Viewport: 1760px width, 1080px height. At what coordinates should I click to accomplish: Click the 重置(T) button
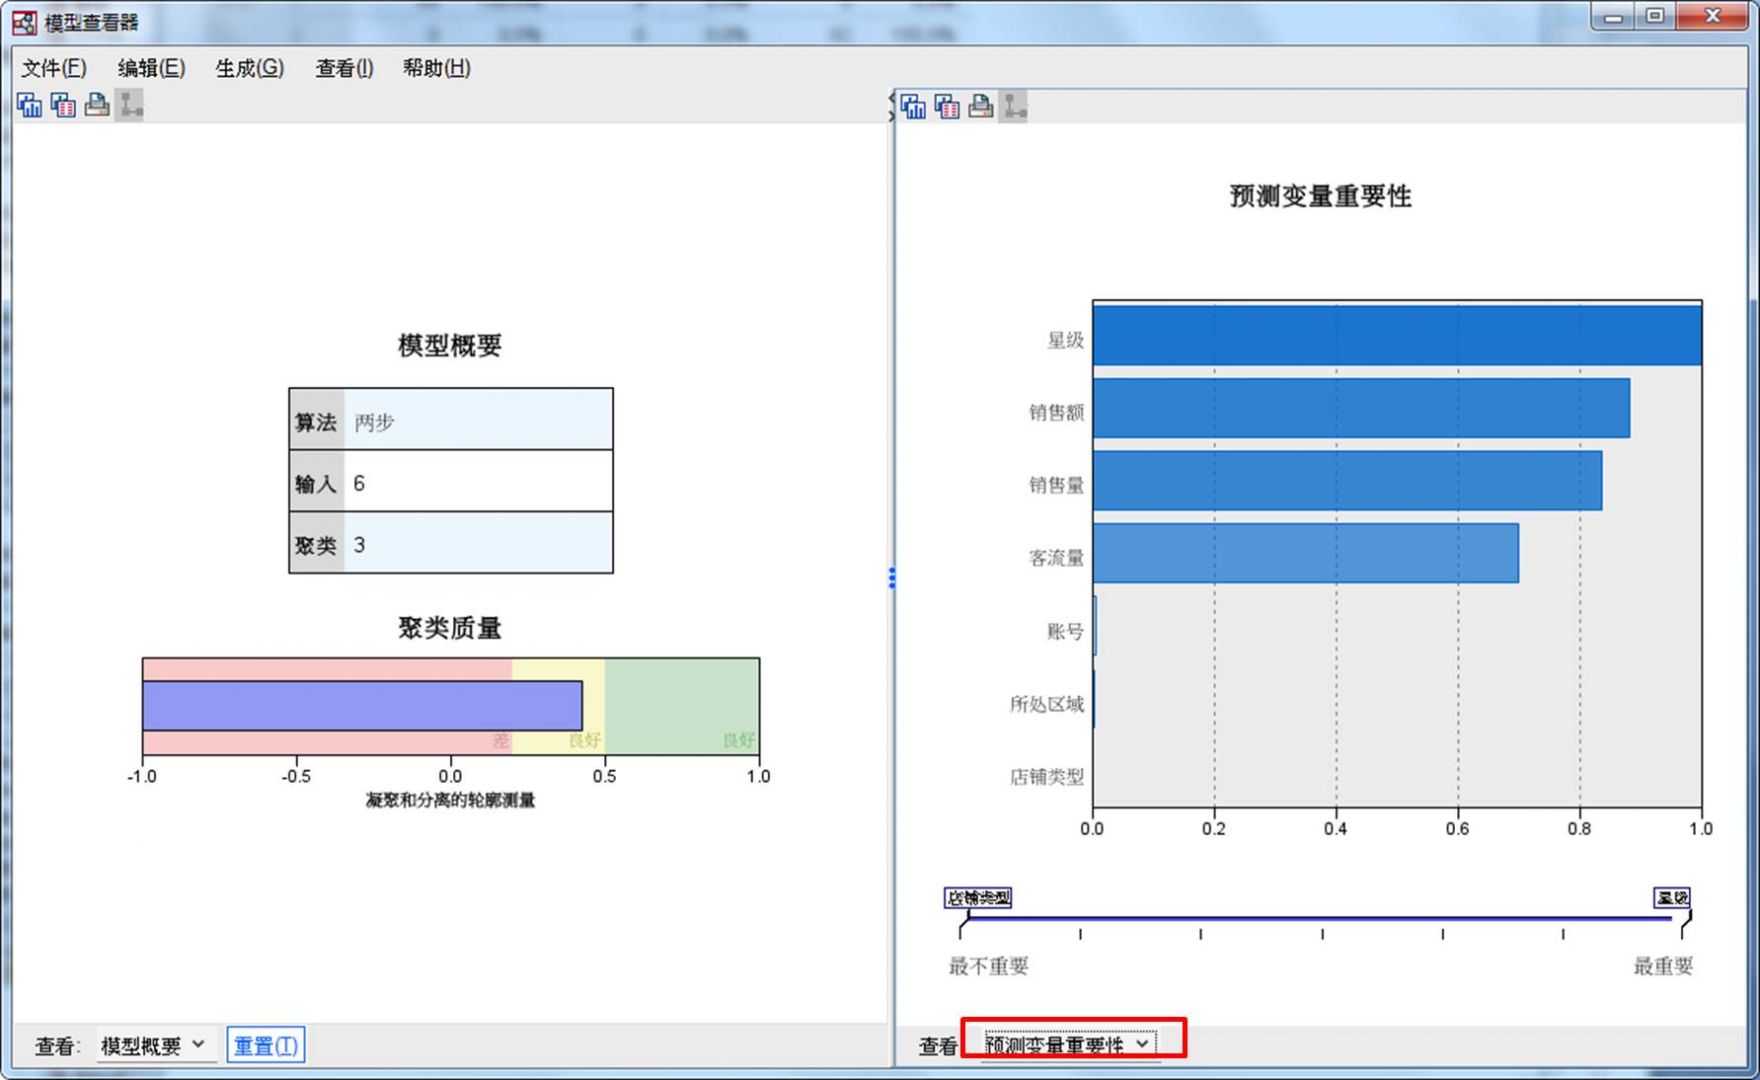tap(265, 1045)
